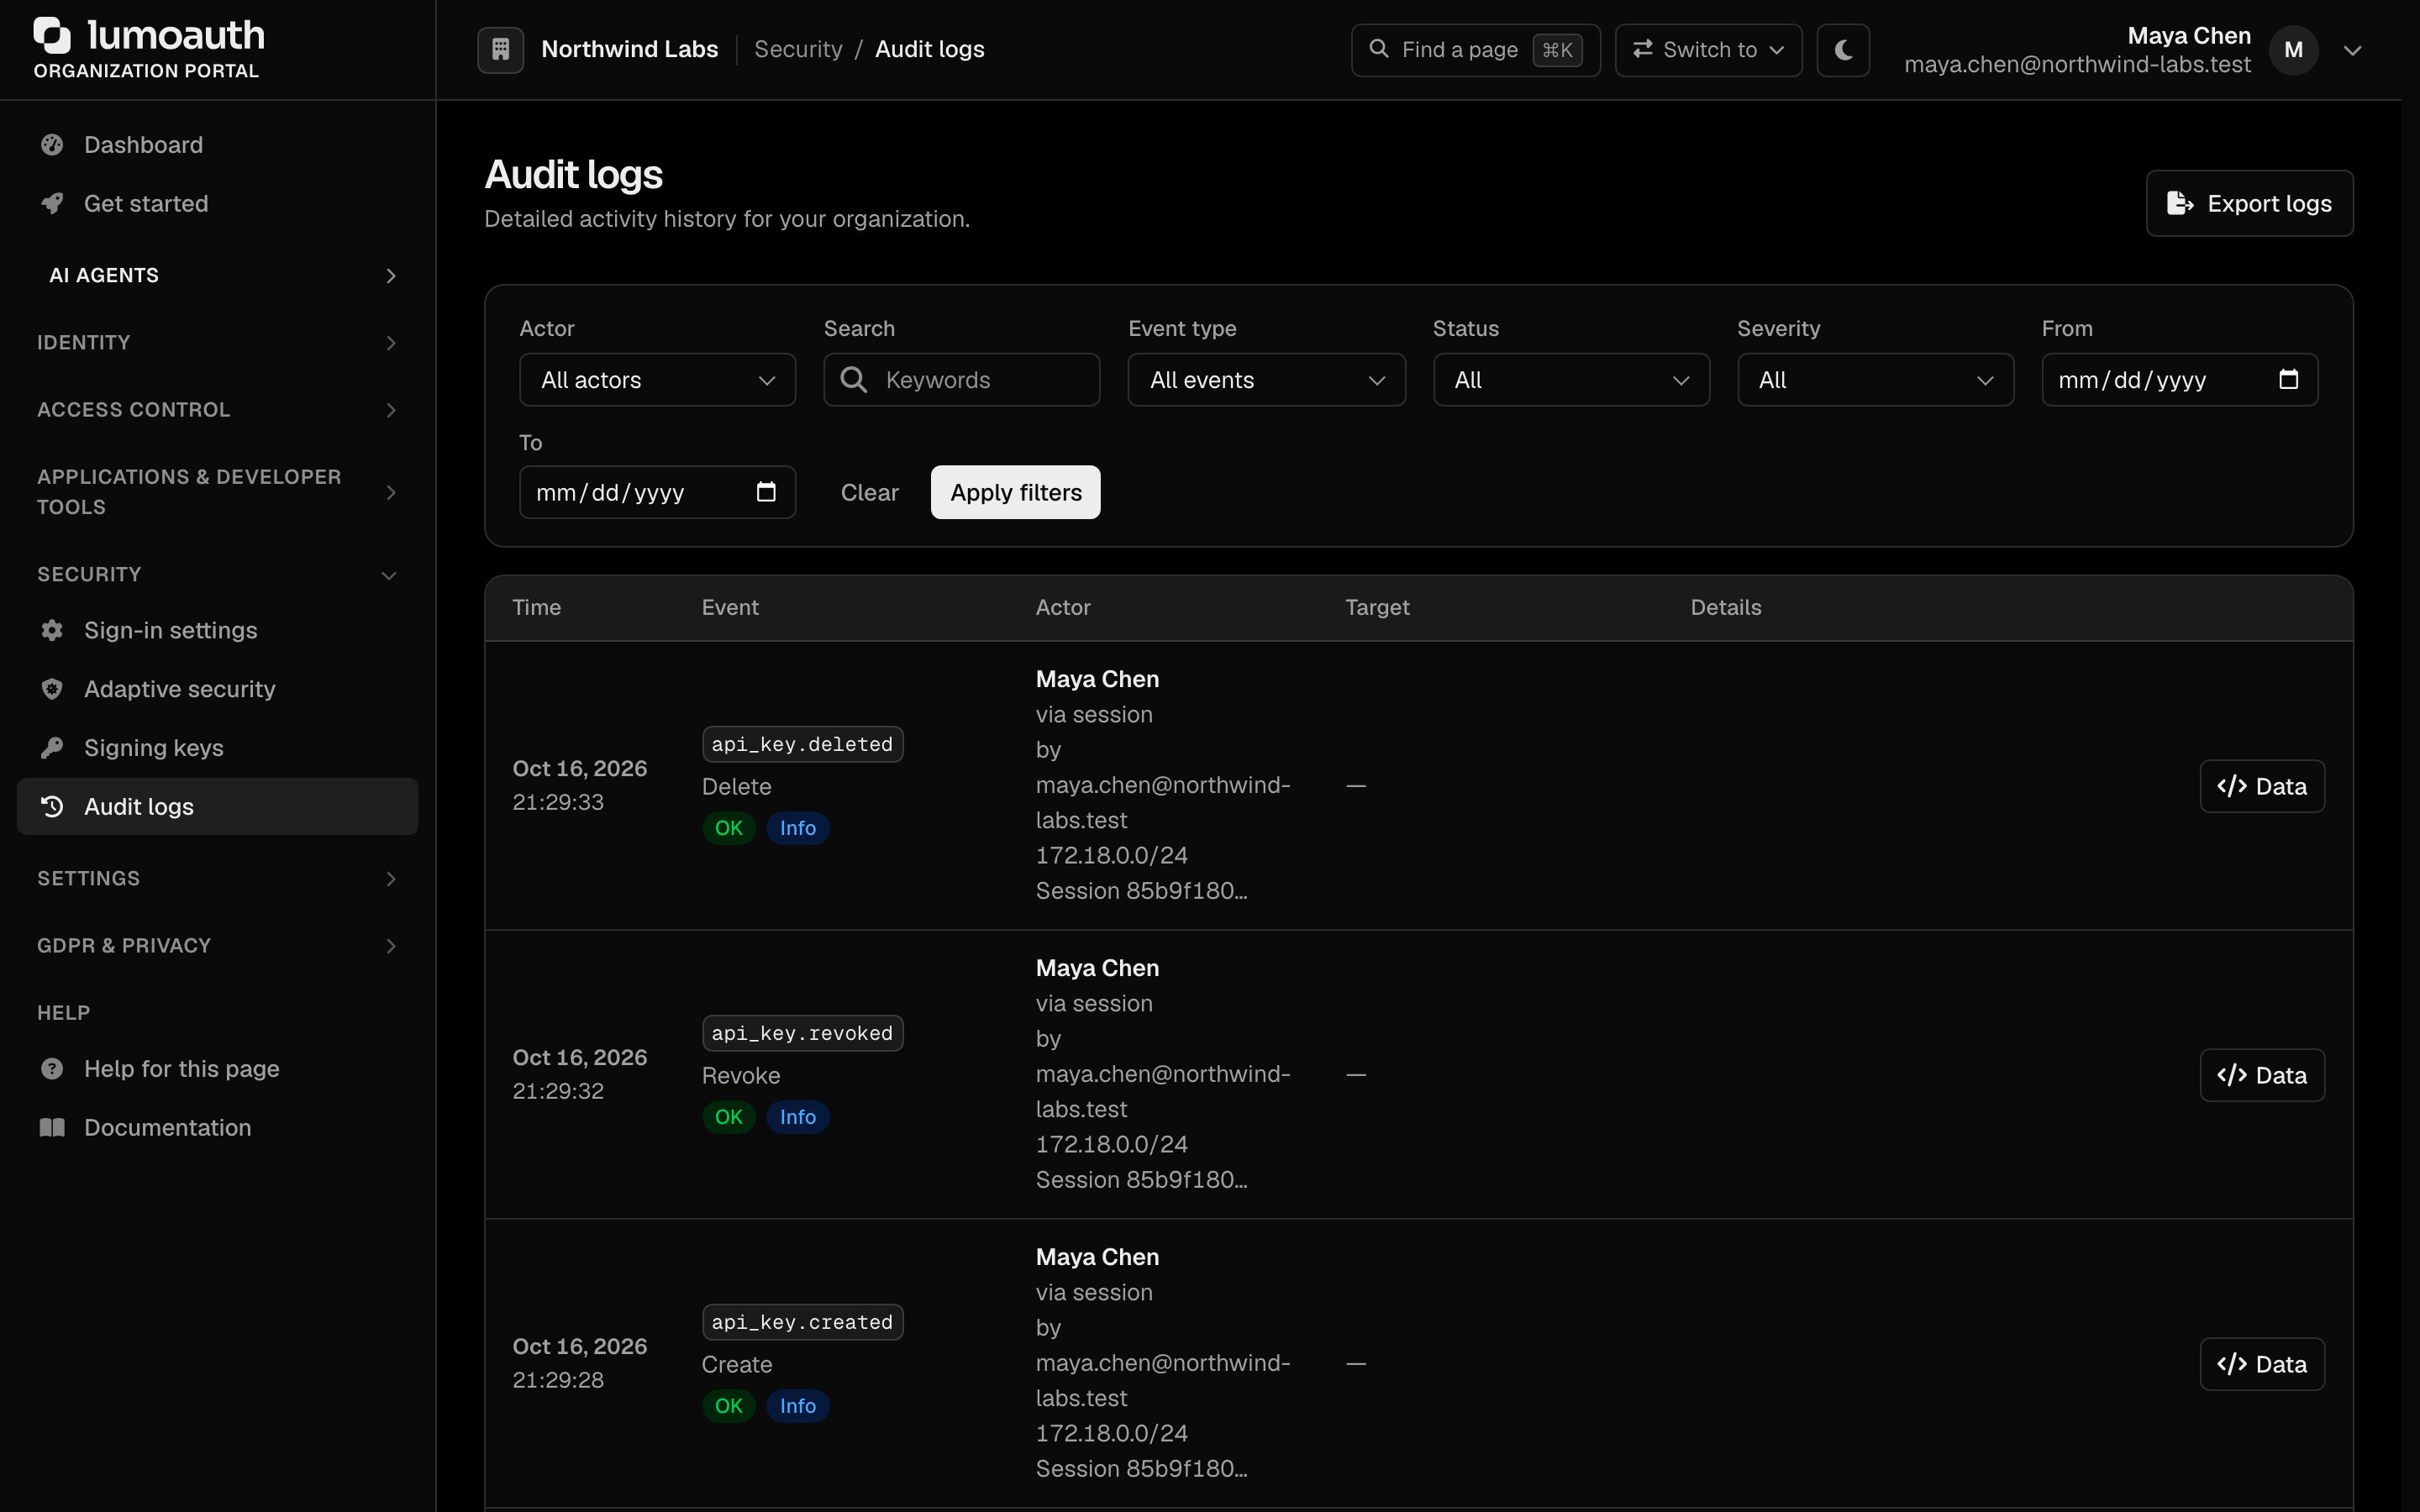This screenshot has height=1512, width=2420.
Task: Focus the Keywords search field
Action: [x=962, y=380]
